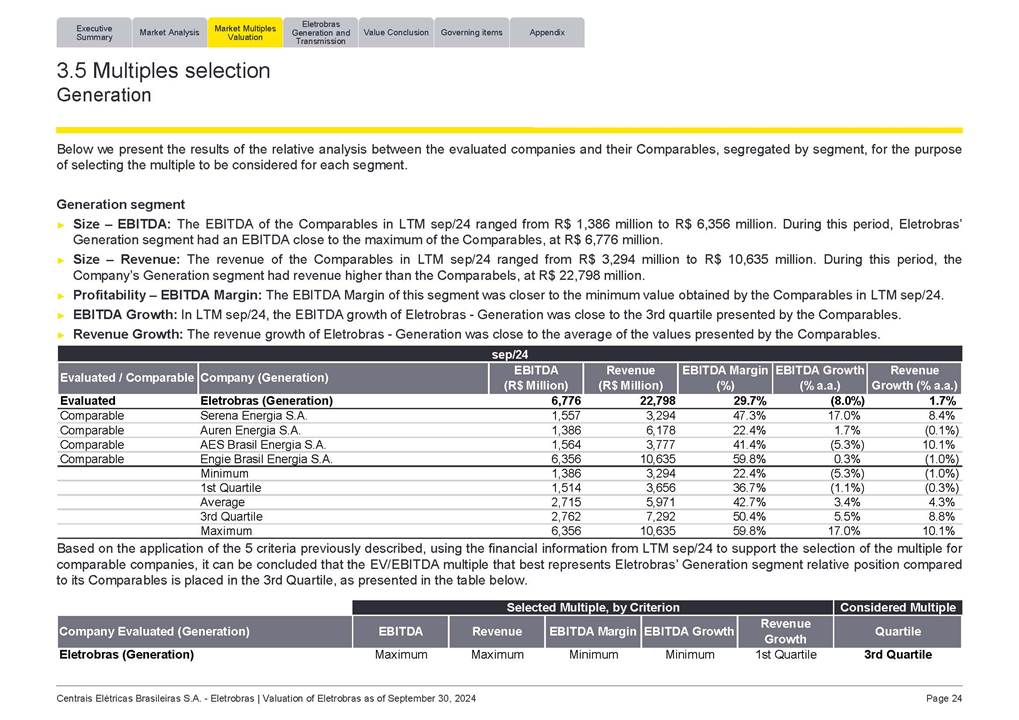Click the bold "3rd Quartile" considered multiple value
The height and width of the screenshot is (720, 1019).
click(x=897, y=655)
